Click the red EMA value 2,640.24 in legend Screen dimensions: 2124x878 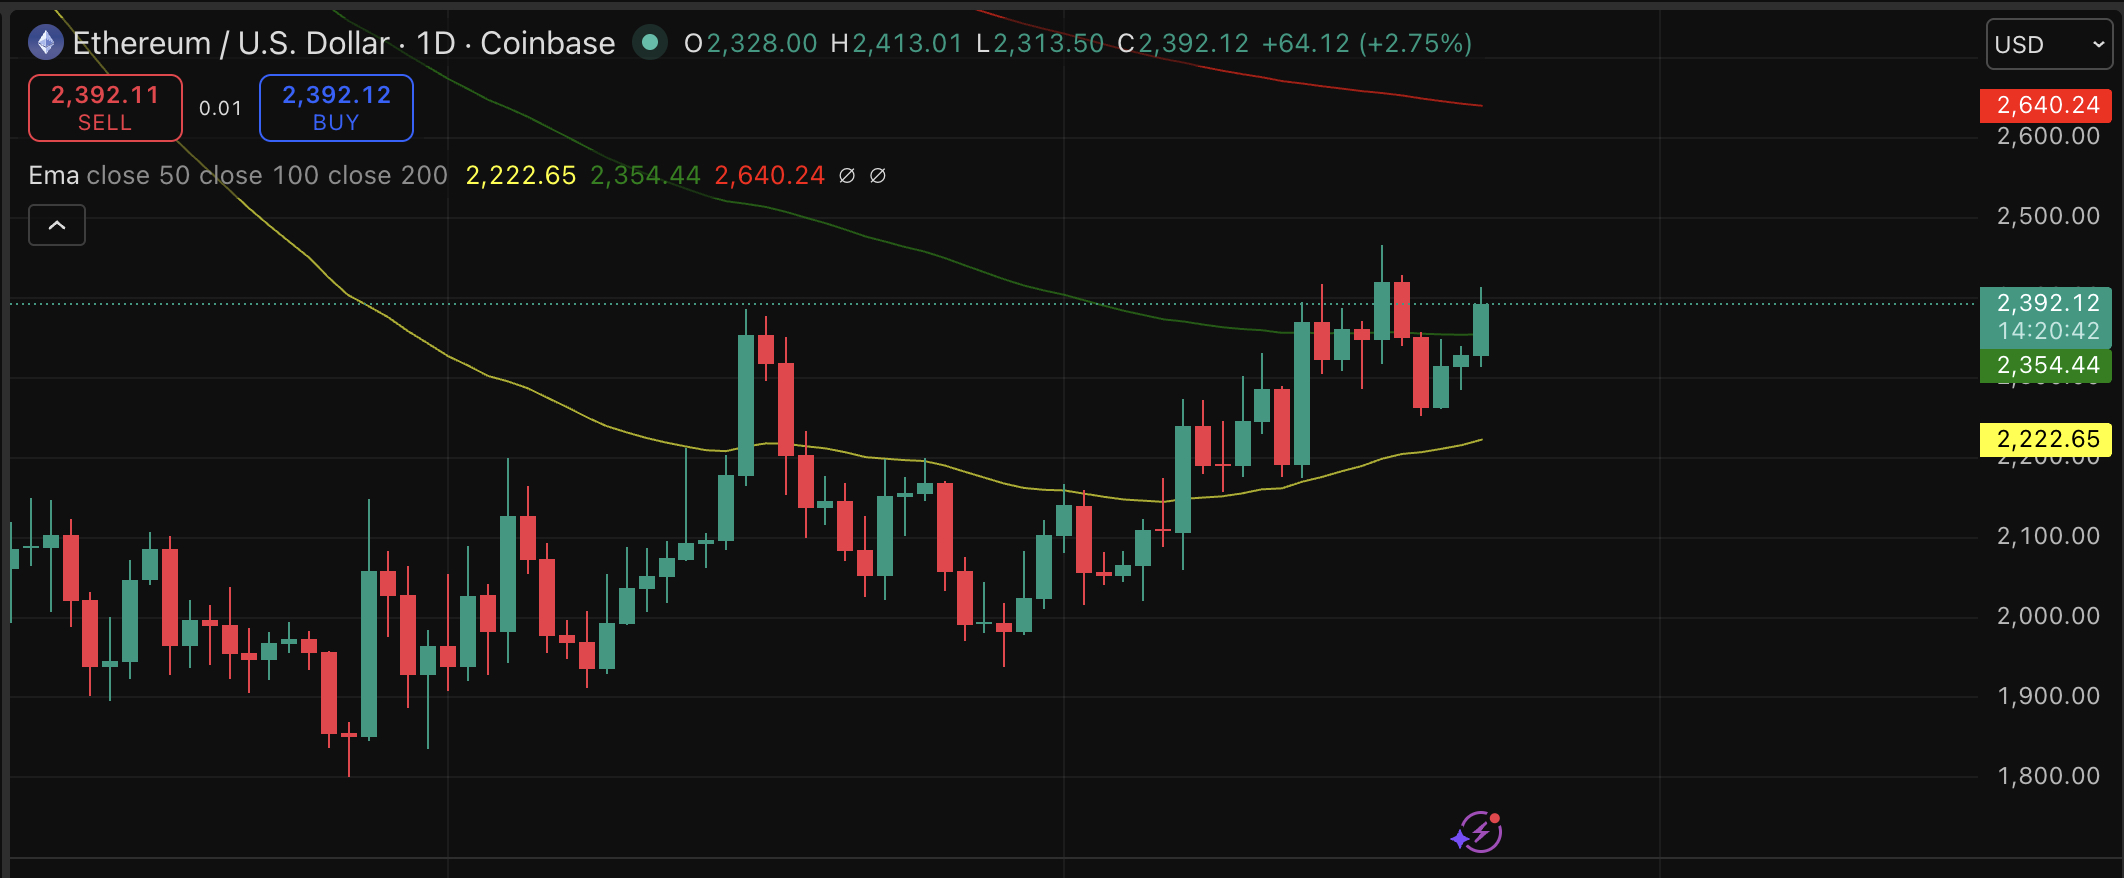769,175
